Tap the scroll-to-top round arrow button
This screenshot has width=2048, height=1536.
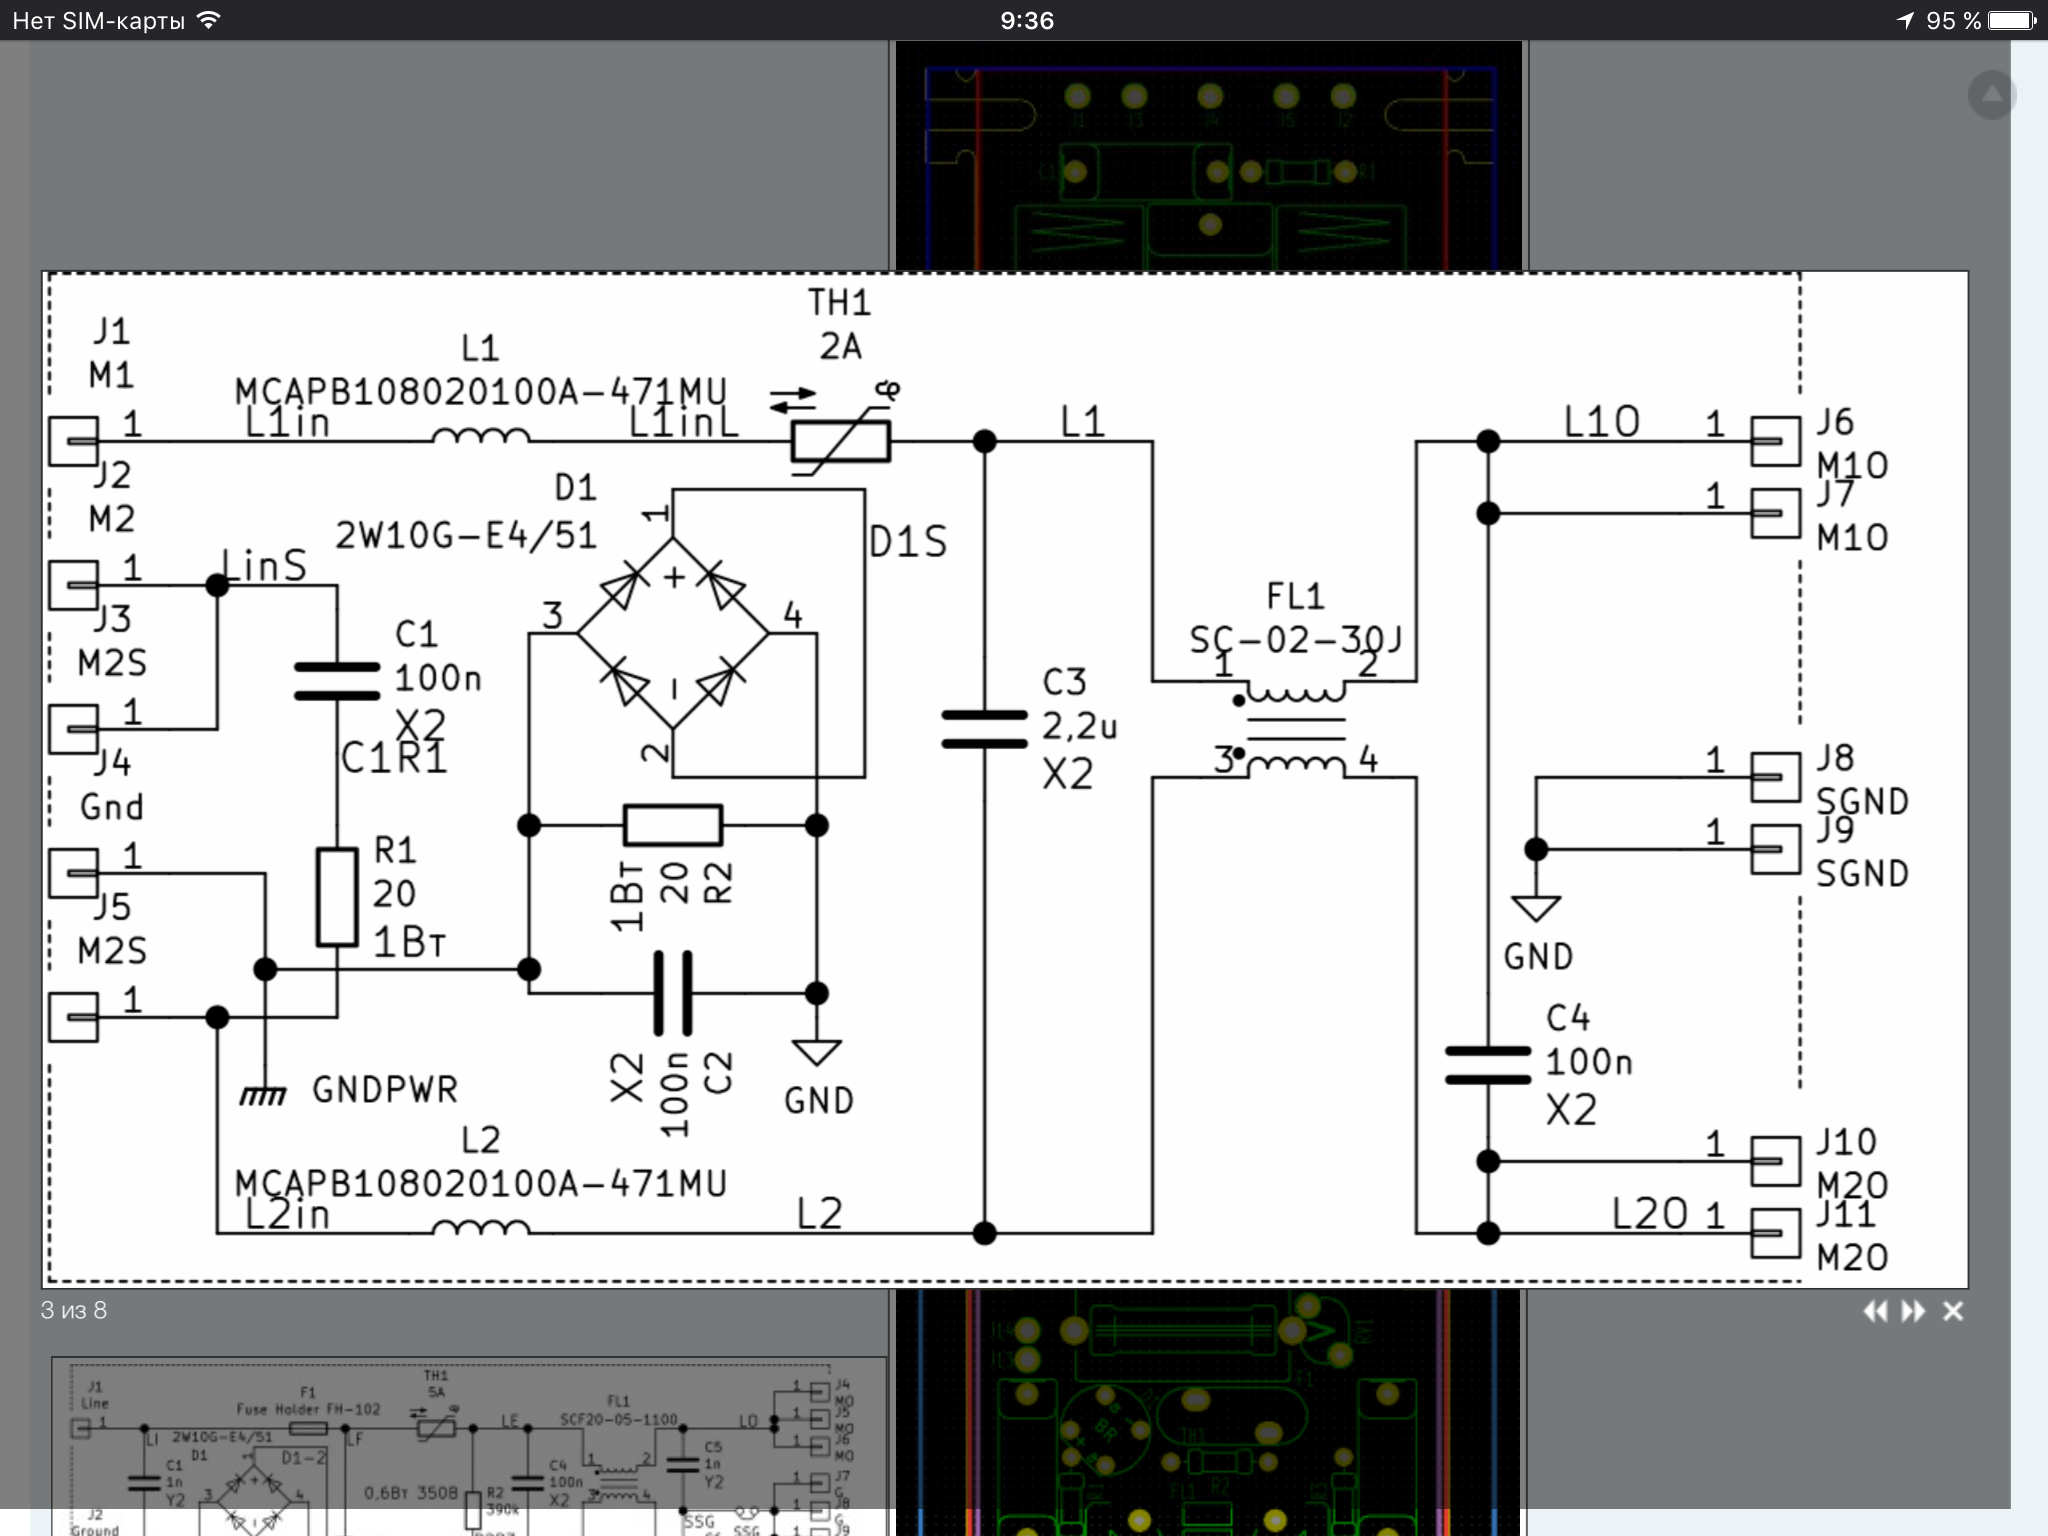pyautogui.click(x=1991, y=95)
